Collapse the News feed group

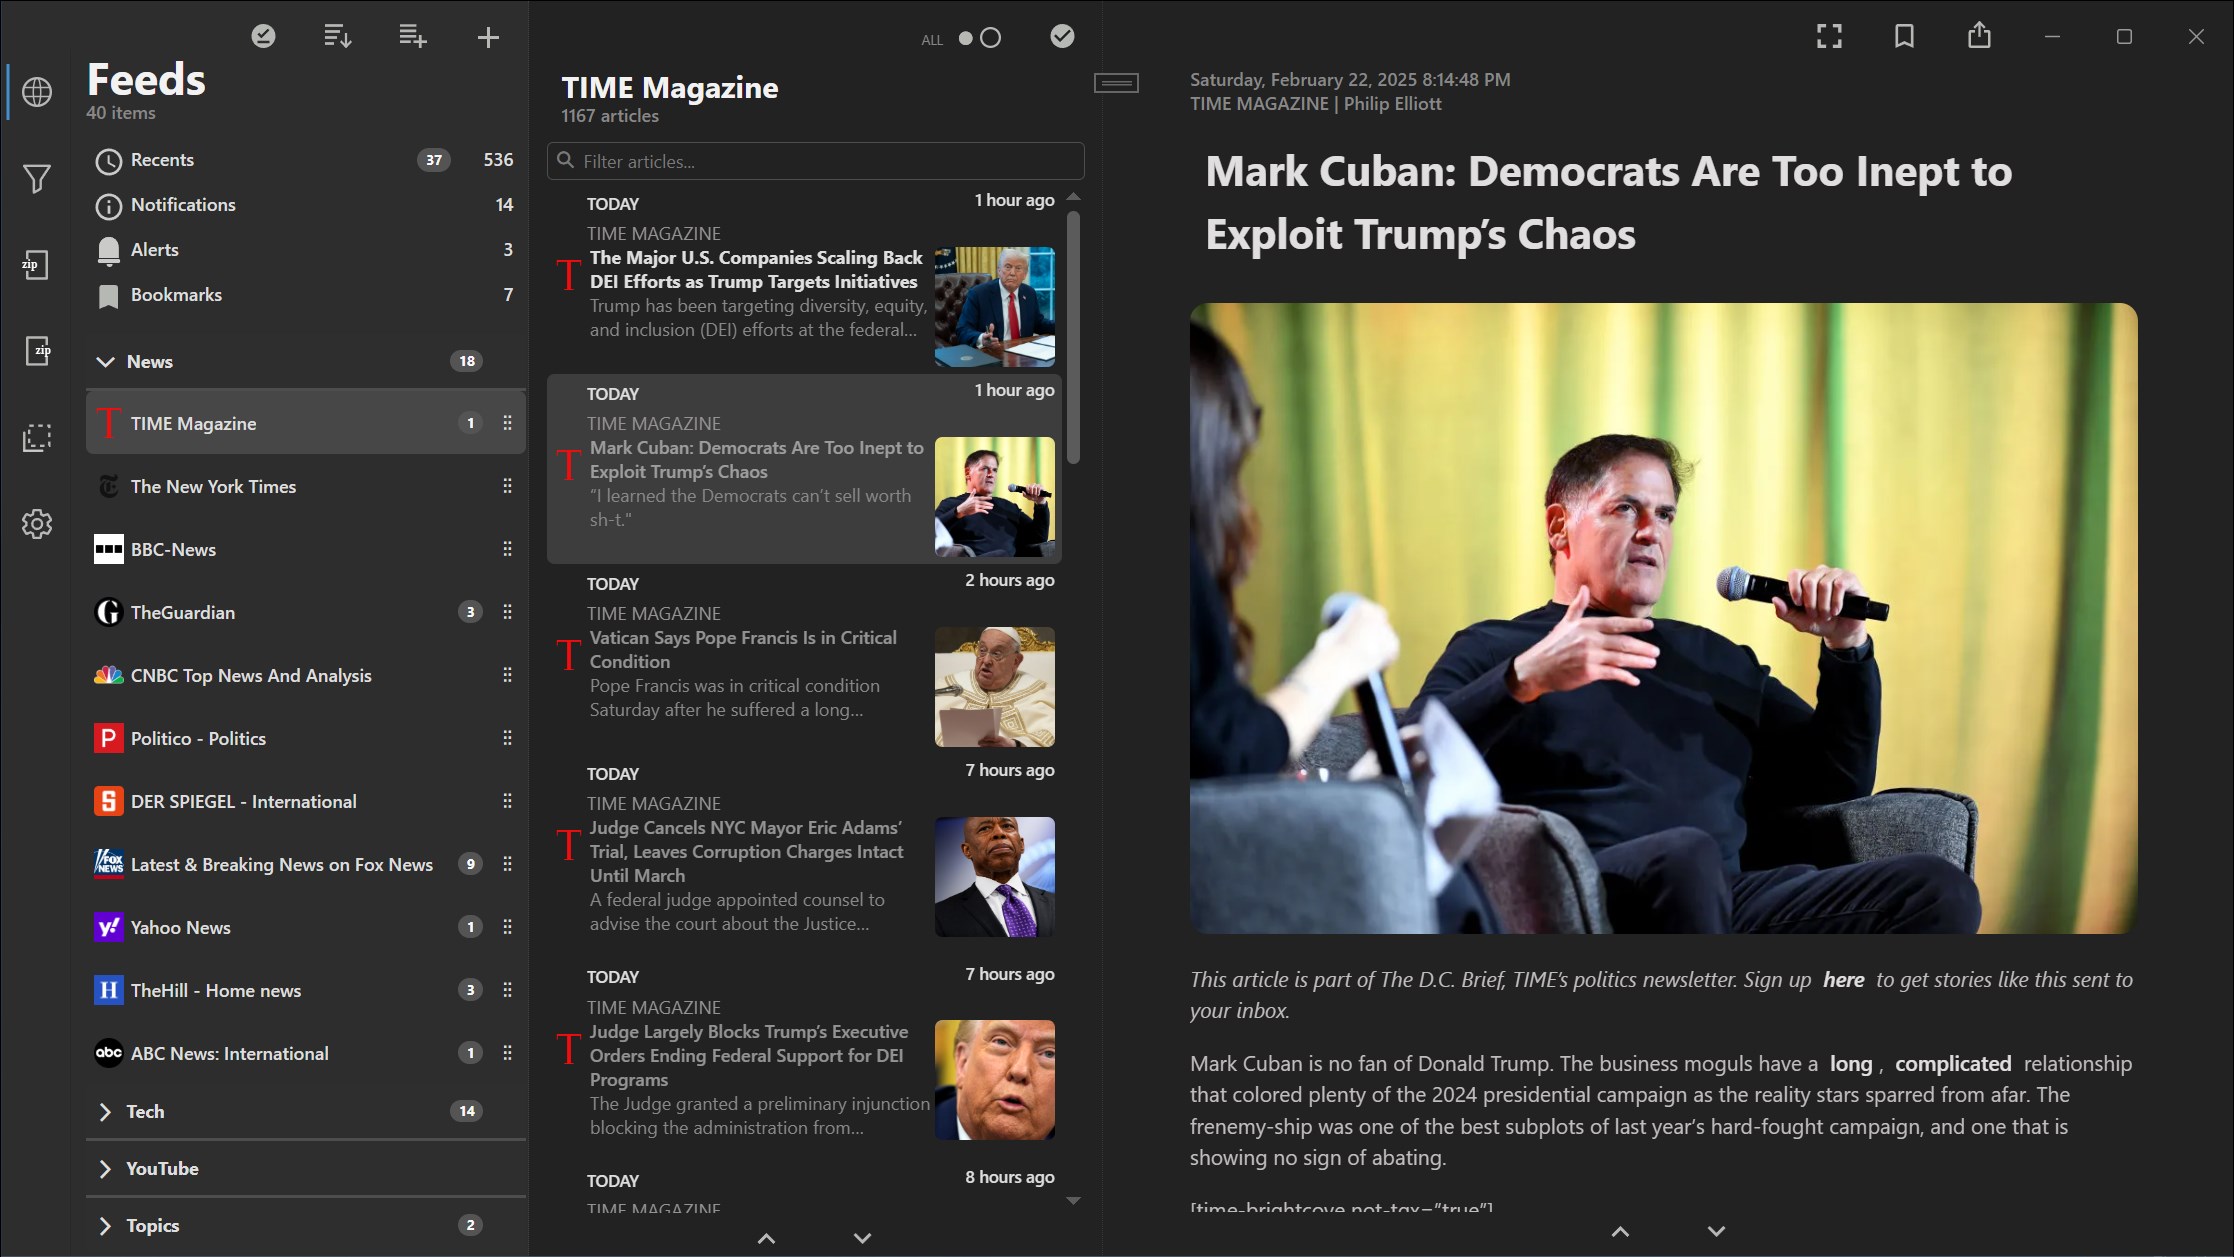(106, 362)
